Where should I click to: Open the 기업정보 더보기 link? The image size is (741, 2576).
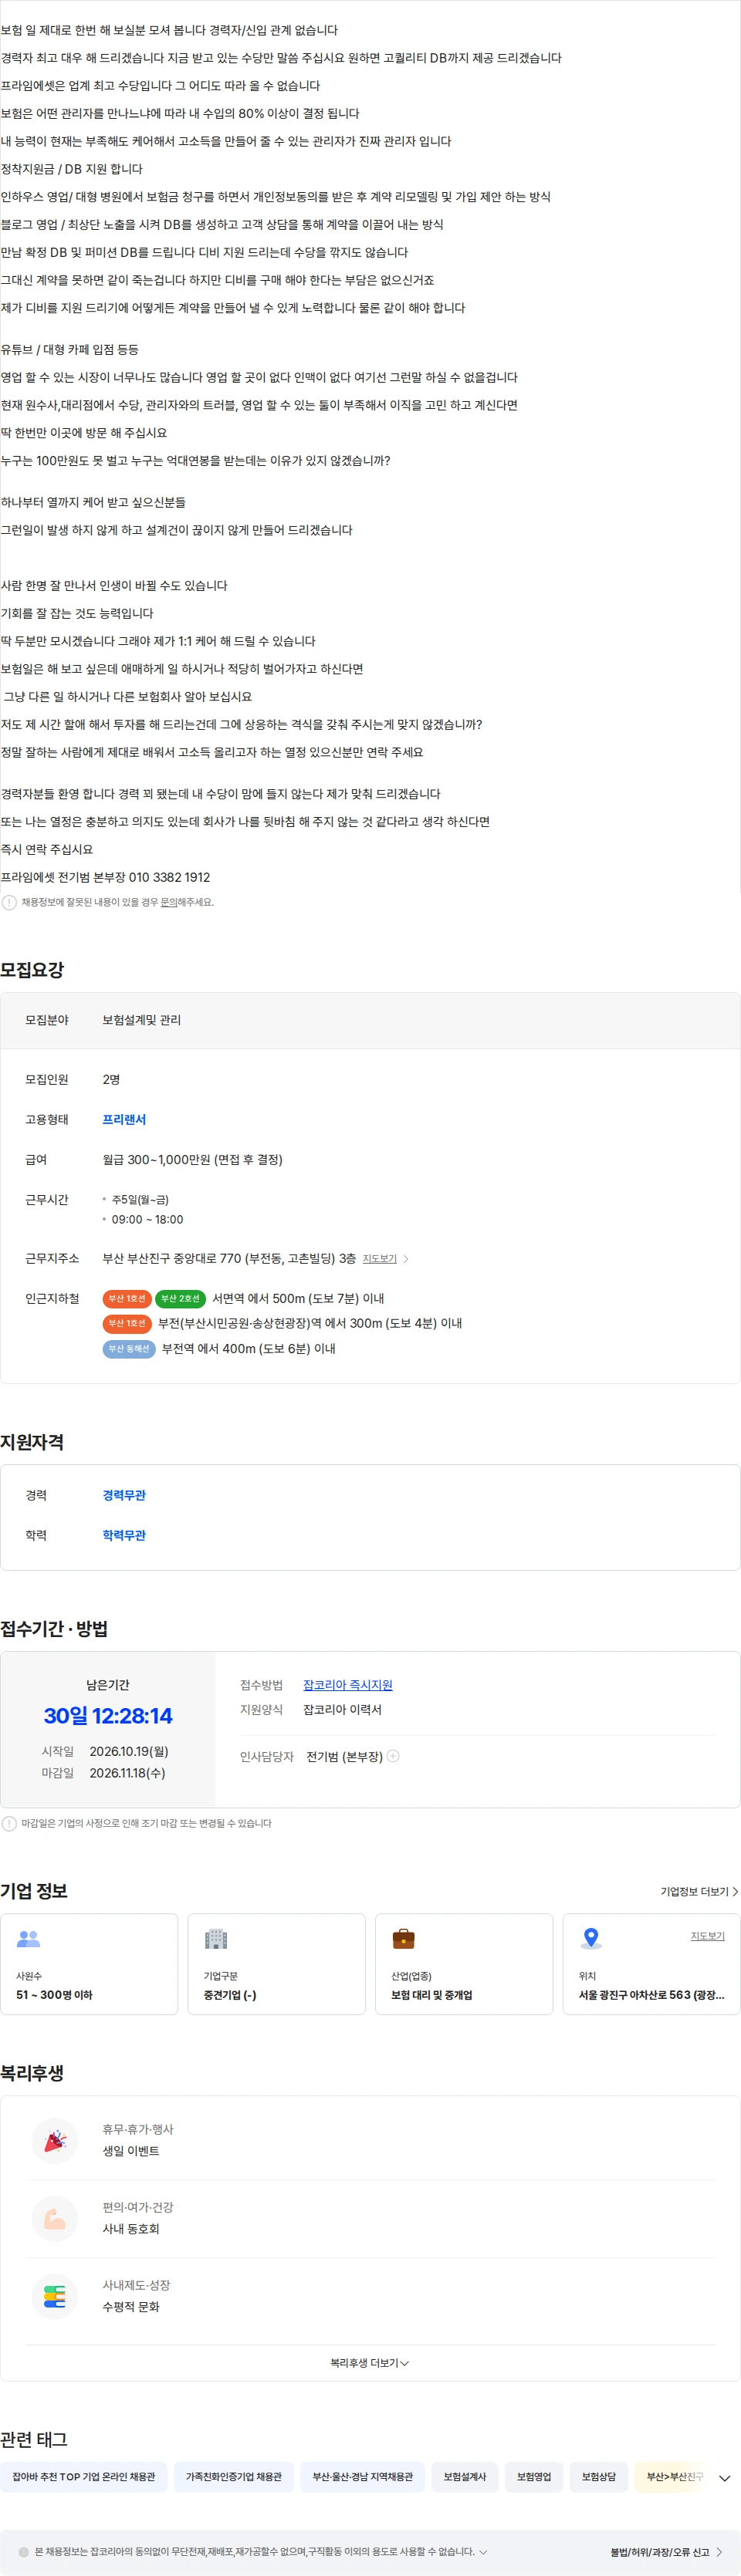pos(694,1892)
